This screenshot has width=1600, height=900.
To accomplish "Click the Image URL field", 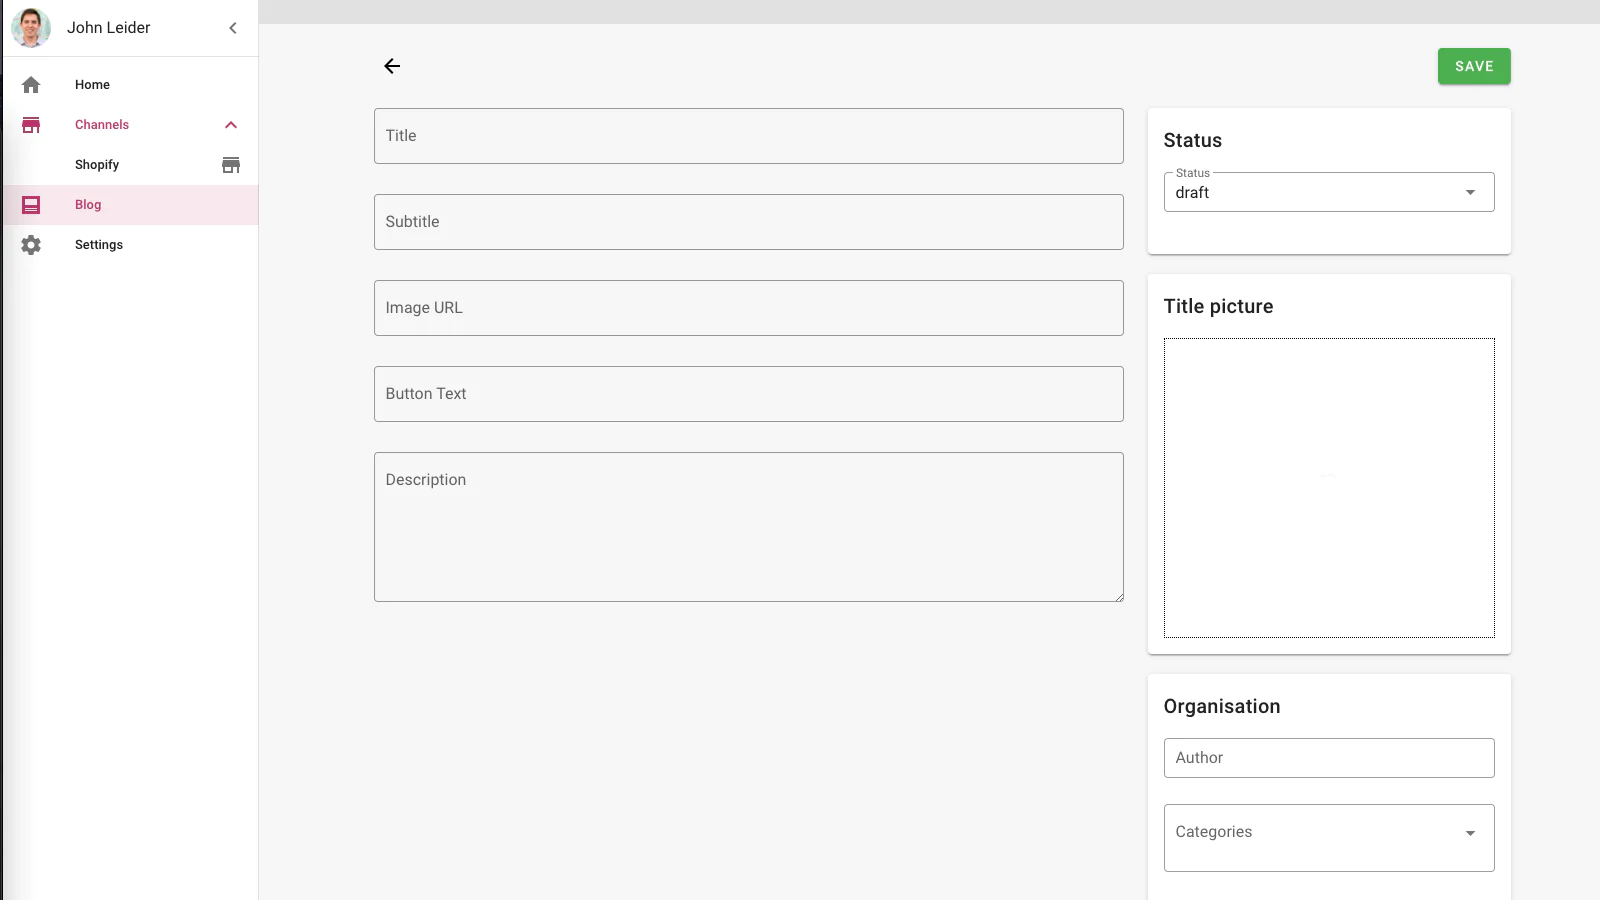I will pyautogui.click(x=748, y=308).
